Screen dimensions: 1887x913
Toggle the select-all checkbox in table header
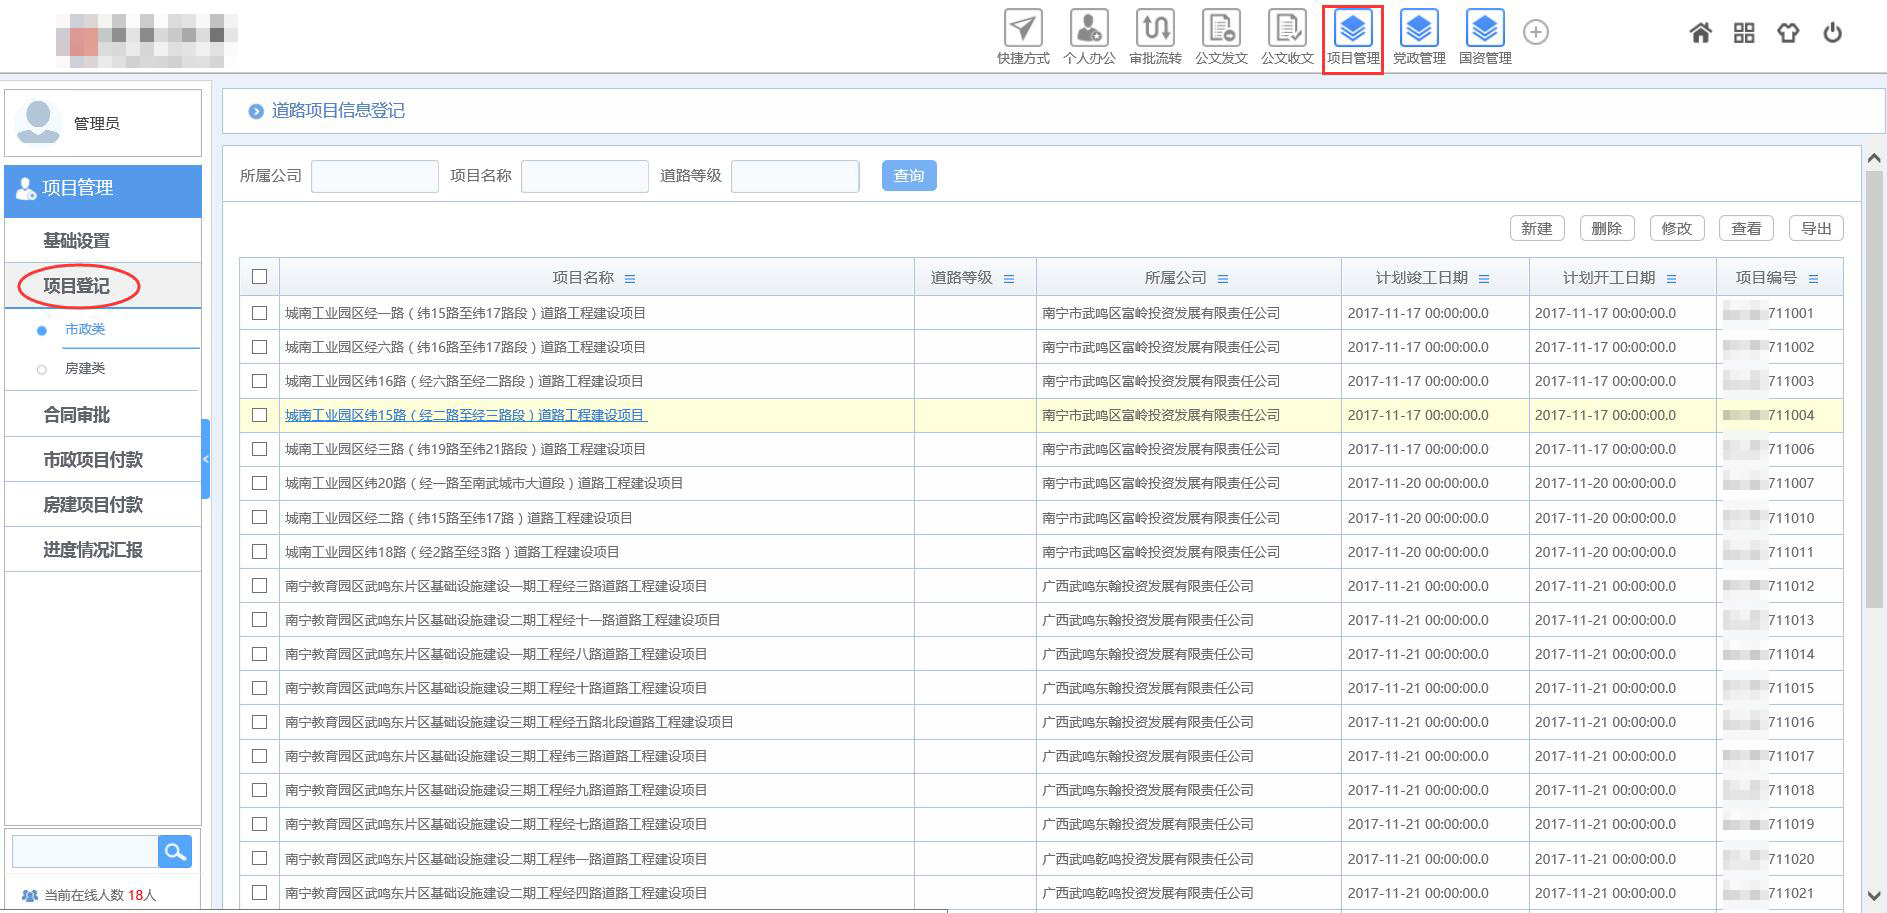pyautogui.click(x=260, y=277)
